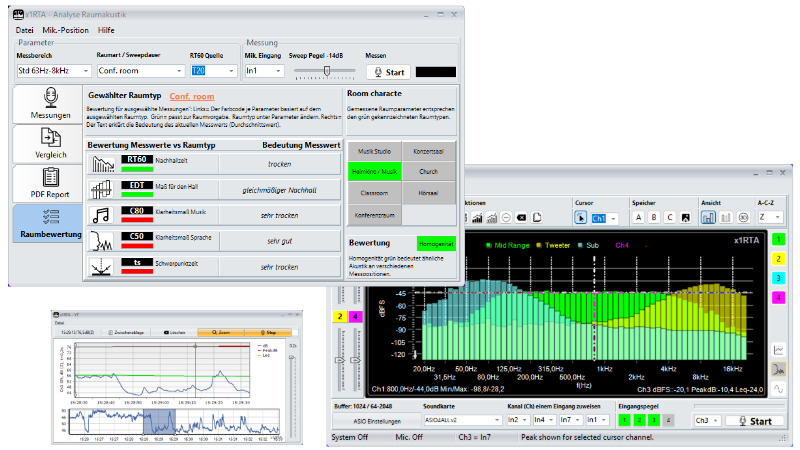Select the Konferenzraum room type cell
The width and height of the screenshot is (800, 450).
tap(374, 215)
